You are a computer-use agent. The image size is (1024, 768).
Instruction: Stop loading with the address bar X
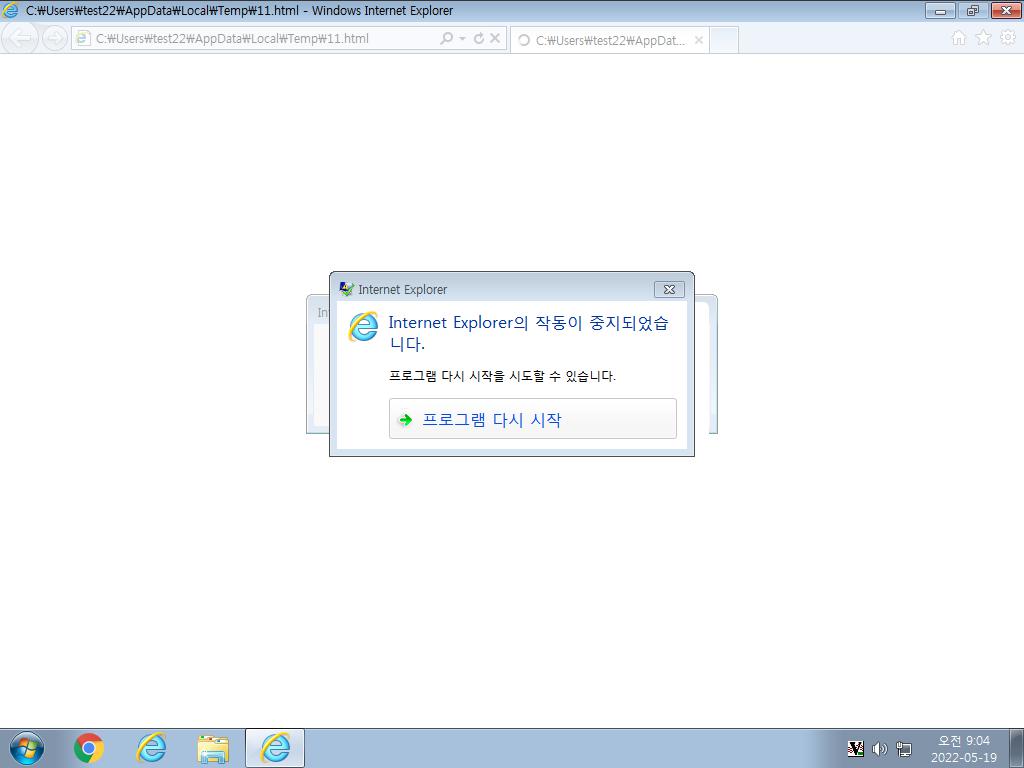[x=495, y=39]
